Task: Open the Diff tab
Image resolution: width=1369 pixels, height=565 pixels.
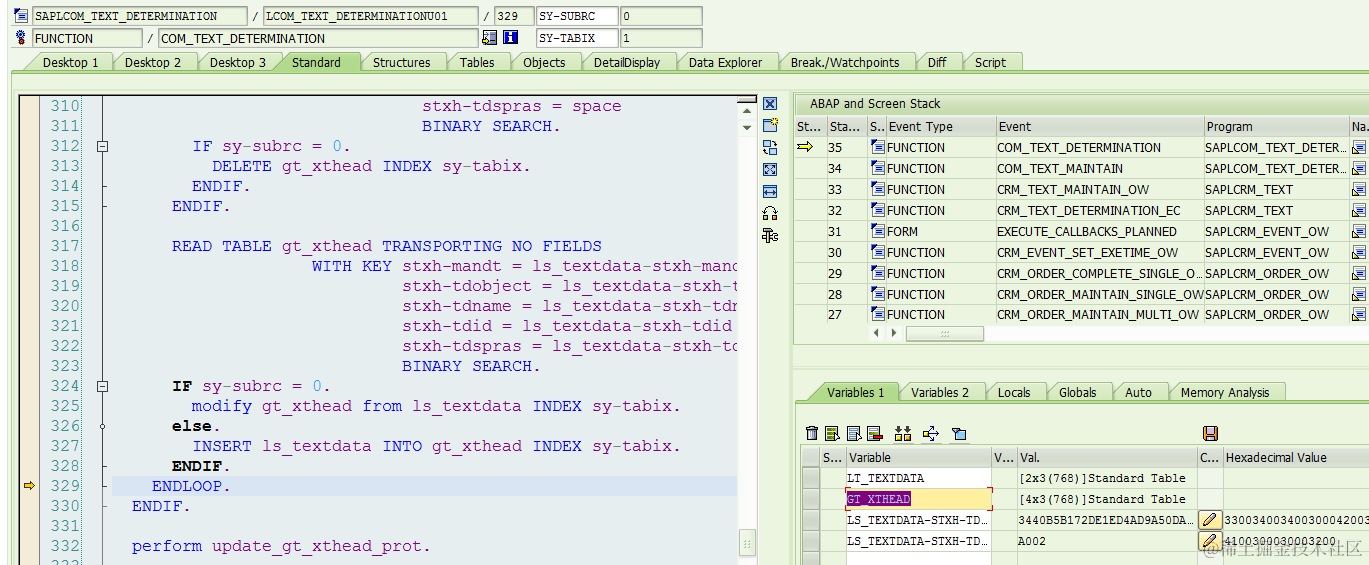Action: click(x=937, y=62)
